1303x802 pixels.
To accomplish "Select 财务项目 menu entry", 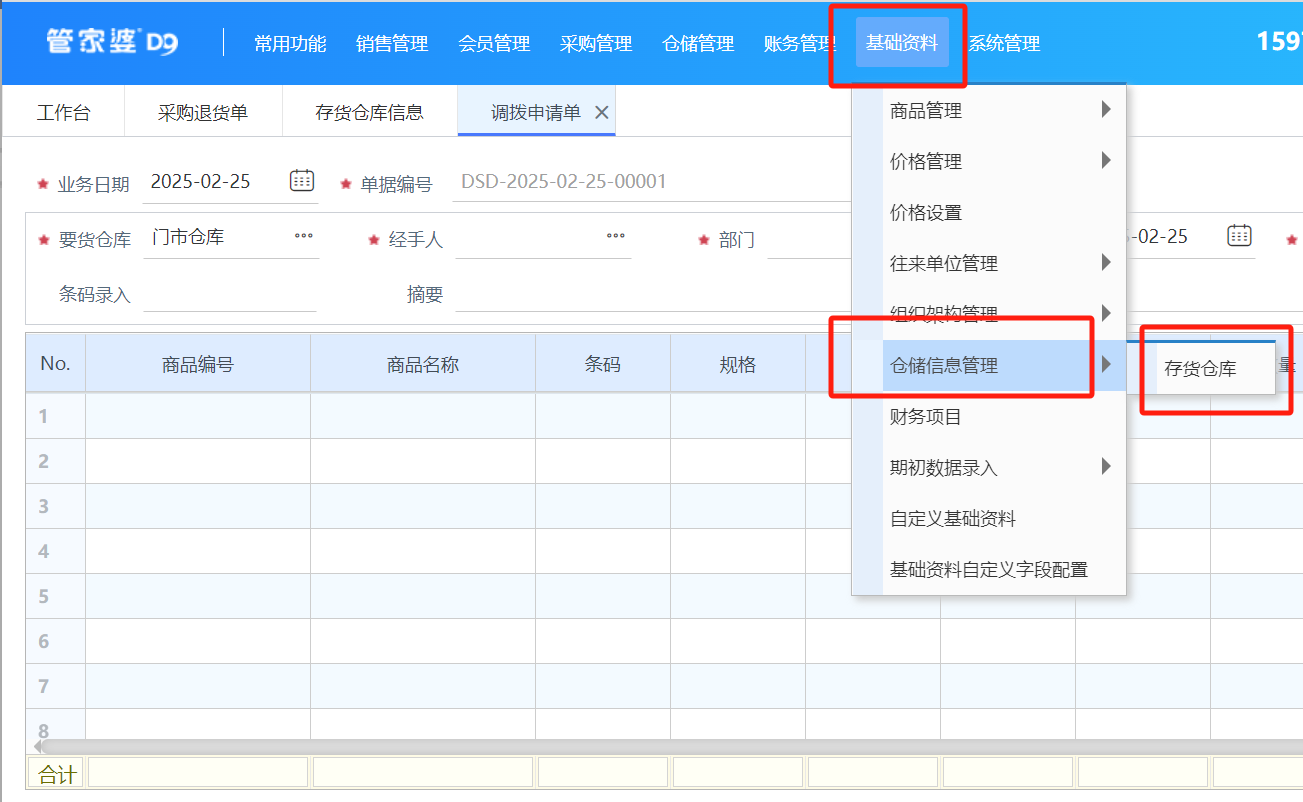I will [x=926, y=417].
